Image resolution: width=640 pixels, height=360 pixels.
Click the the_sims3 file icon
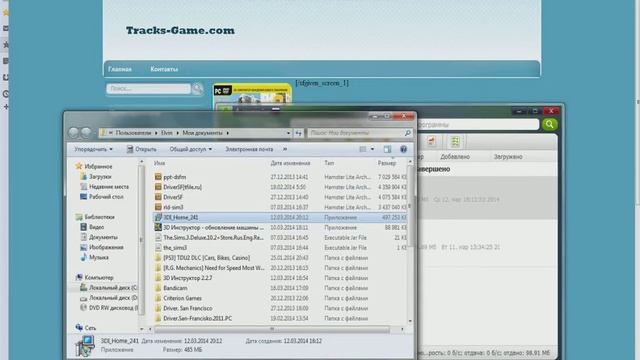[x=158, y=248]
